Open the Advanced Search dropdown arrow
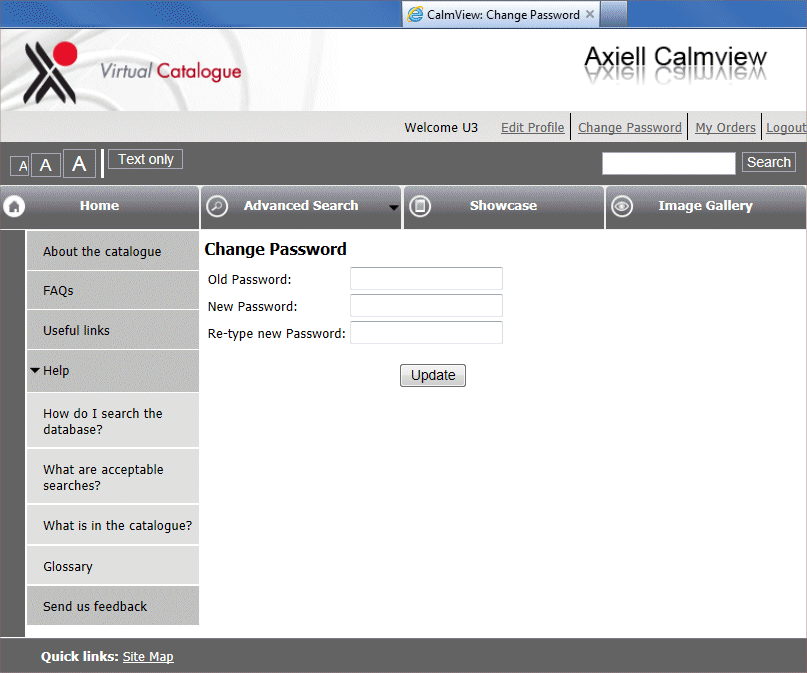The width and height of the screenshot is (807, 673). click(393, 207)
